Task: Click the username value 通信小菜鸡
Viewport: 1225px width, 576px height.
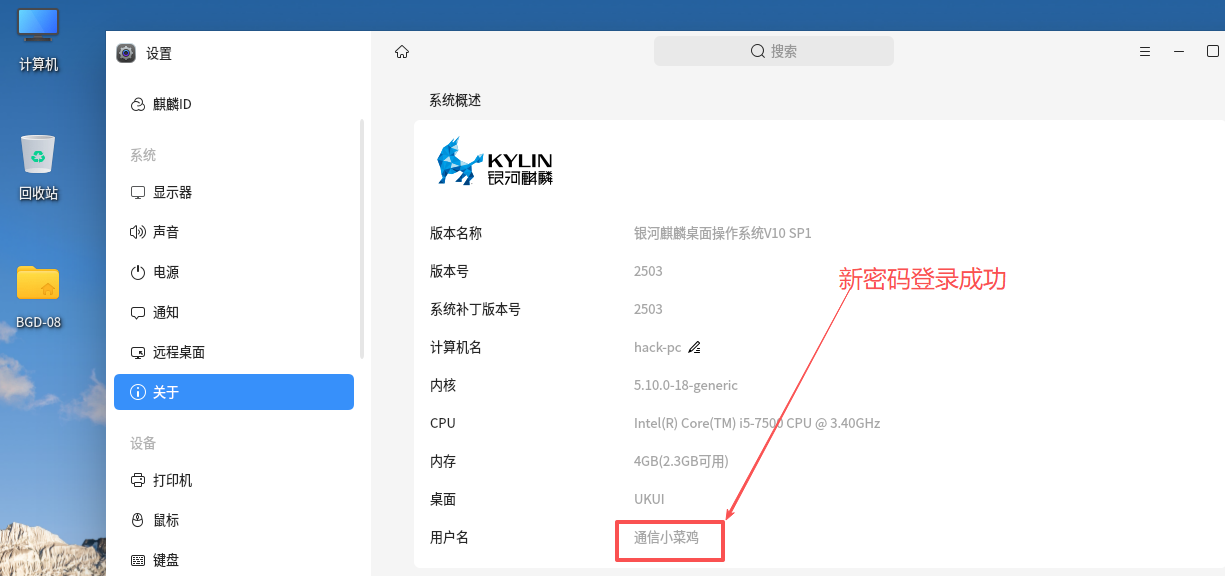Action: [666, 537]
